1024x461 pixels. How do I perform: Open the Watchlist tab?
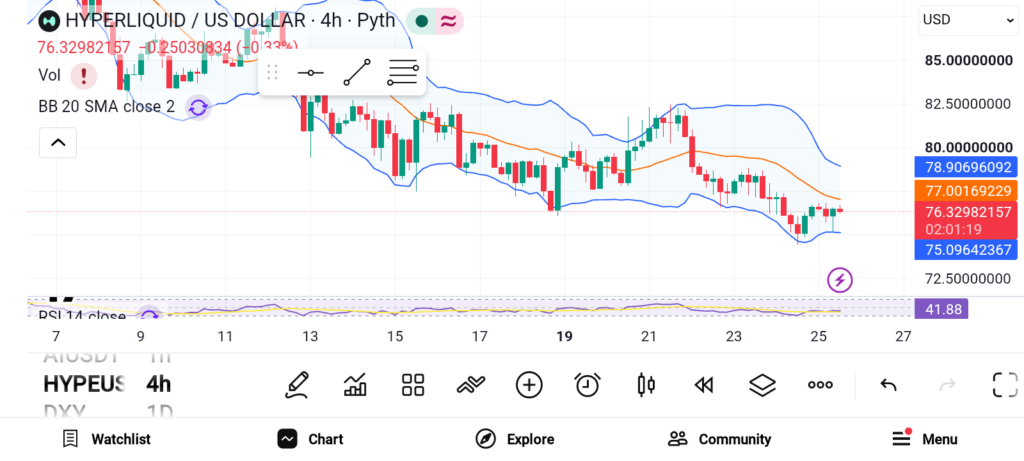106,439
